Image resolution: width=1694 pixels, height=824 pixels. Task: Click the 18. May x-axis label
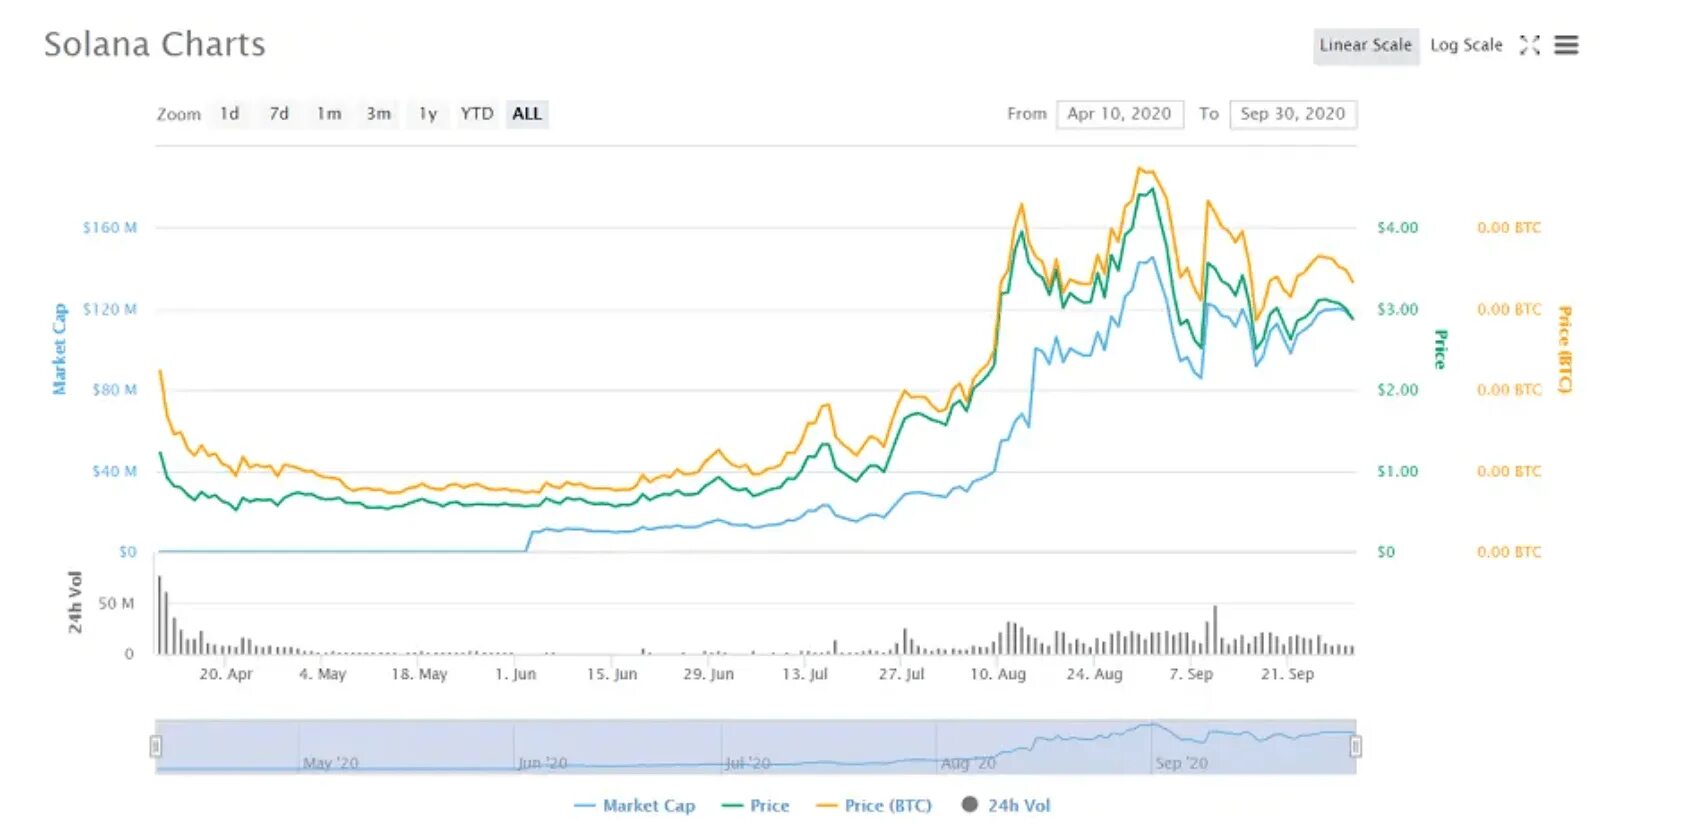point(419,674)
